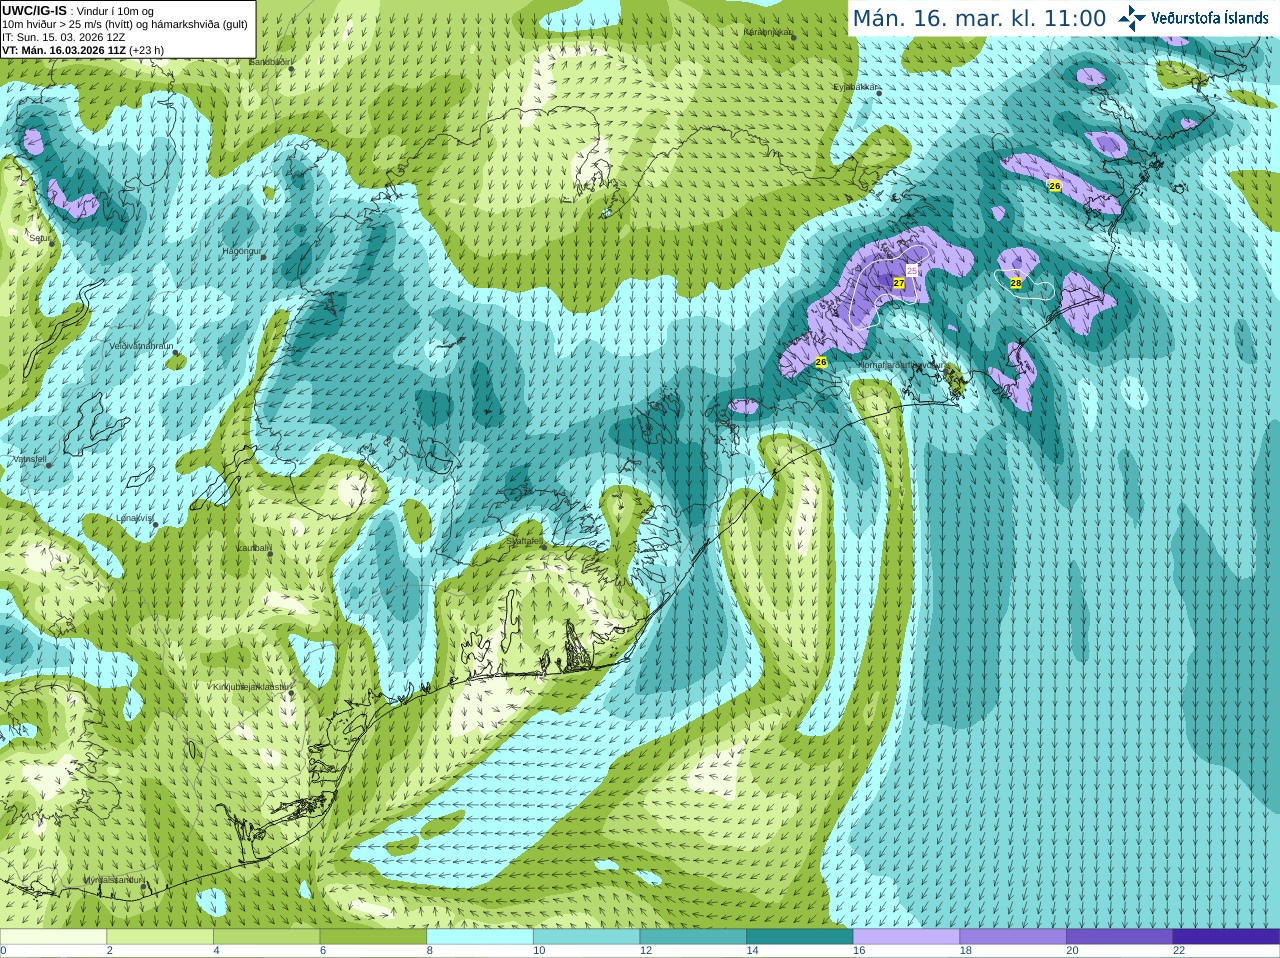
Task: Pick the 14–16 m/s dark teal legend swatch
Action: pyautogui.click(x=800, y=937)
